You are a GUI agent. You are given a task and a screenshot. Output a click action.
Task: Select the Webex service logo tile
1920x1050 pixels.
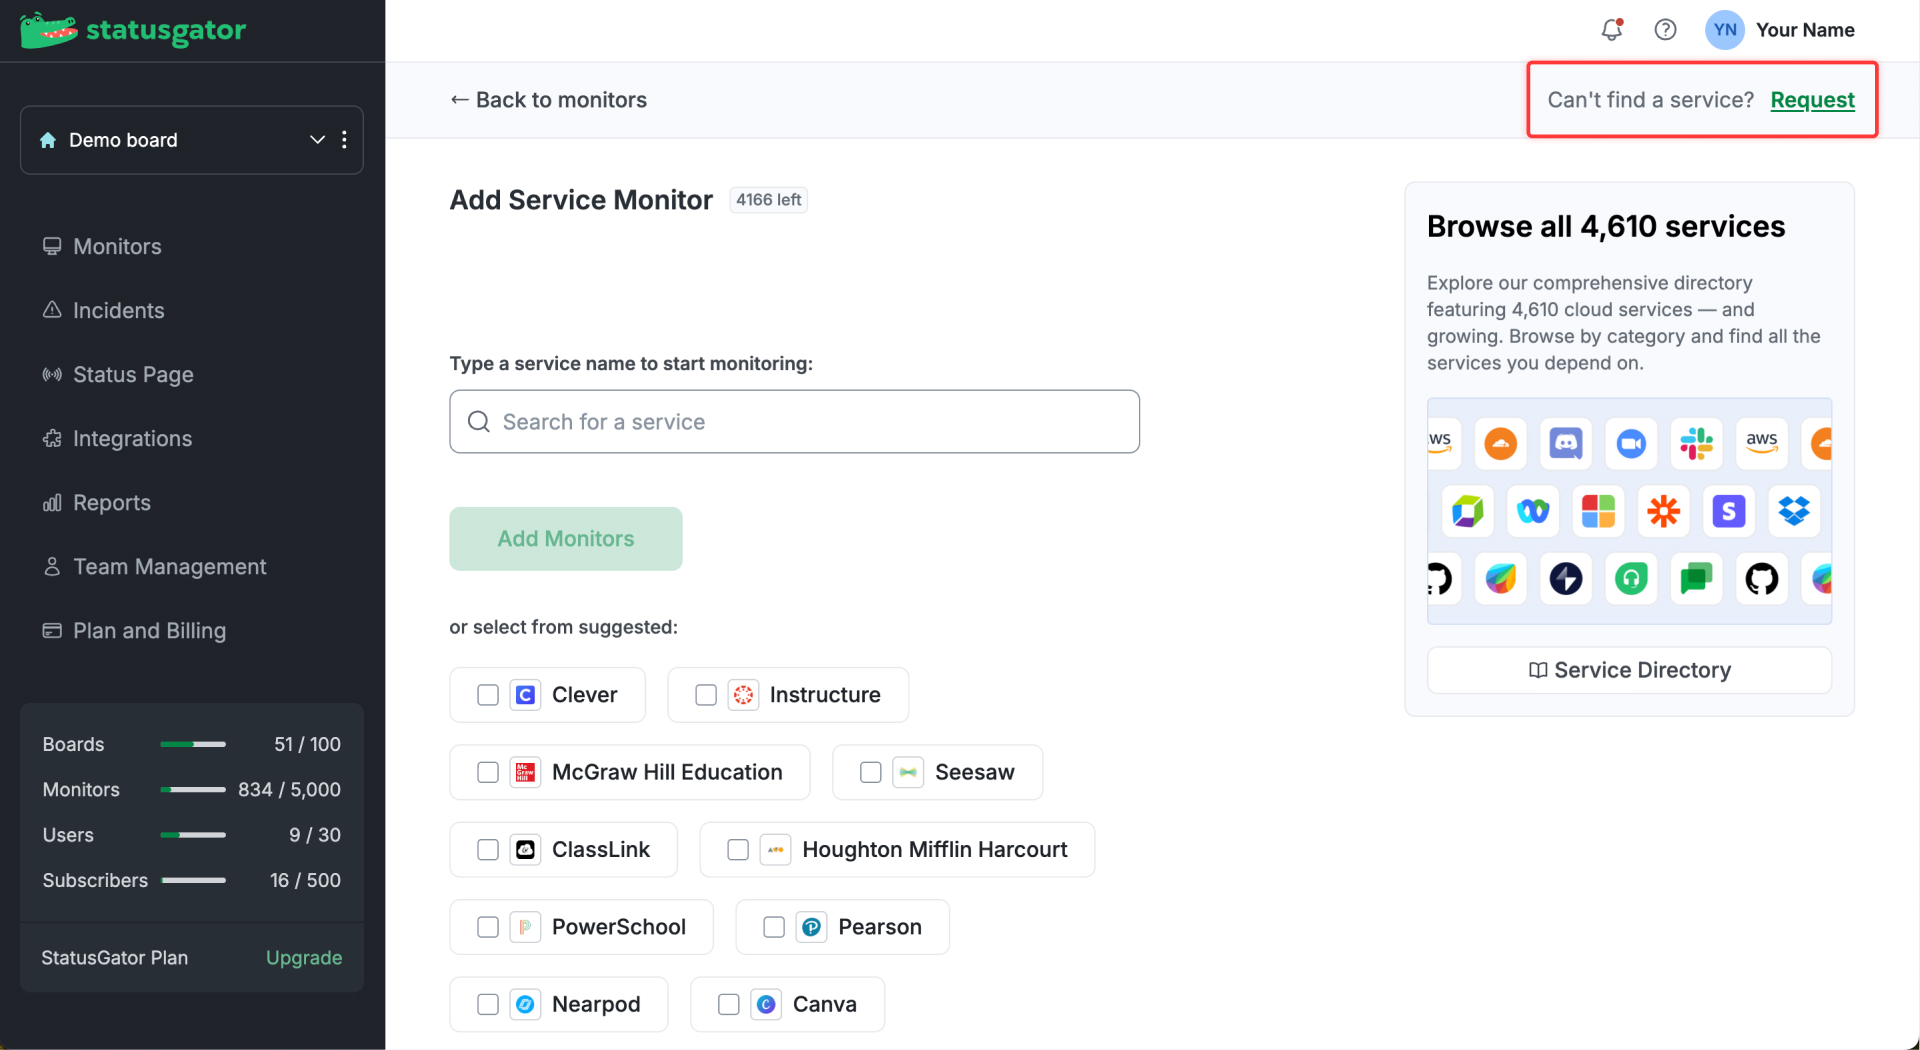coord(1533,511)
